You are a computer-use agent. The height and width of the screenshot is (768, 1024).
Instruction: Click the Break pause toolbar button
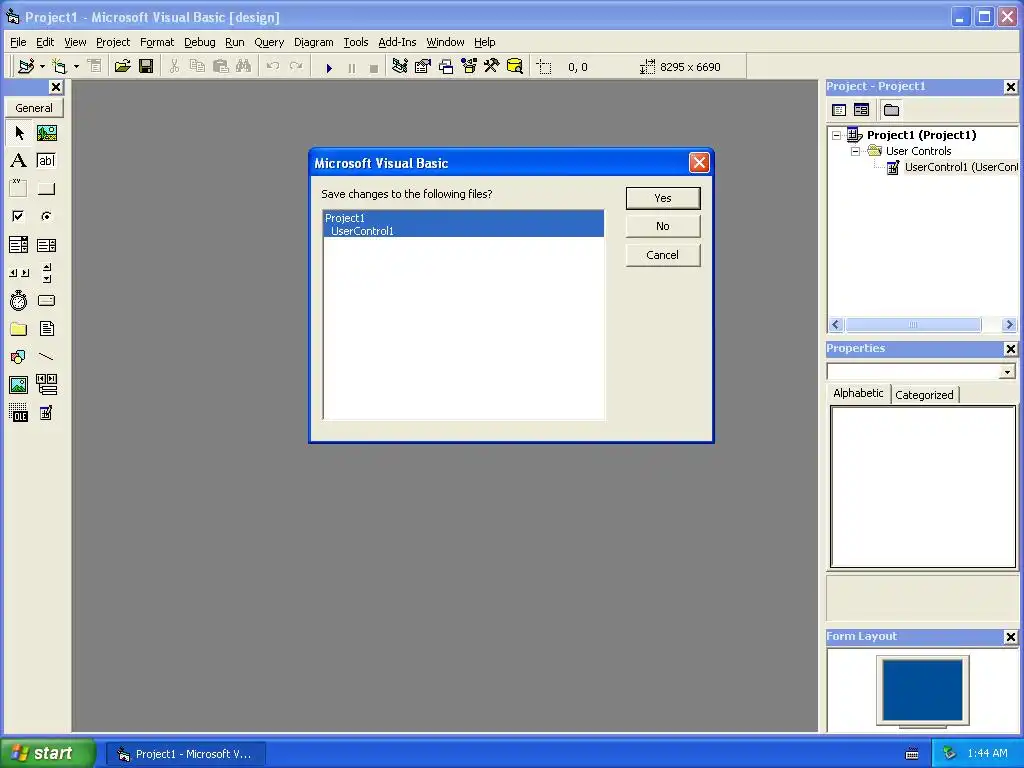tap(352, 67)
